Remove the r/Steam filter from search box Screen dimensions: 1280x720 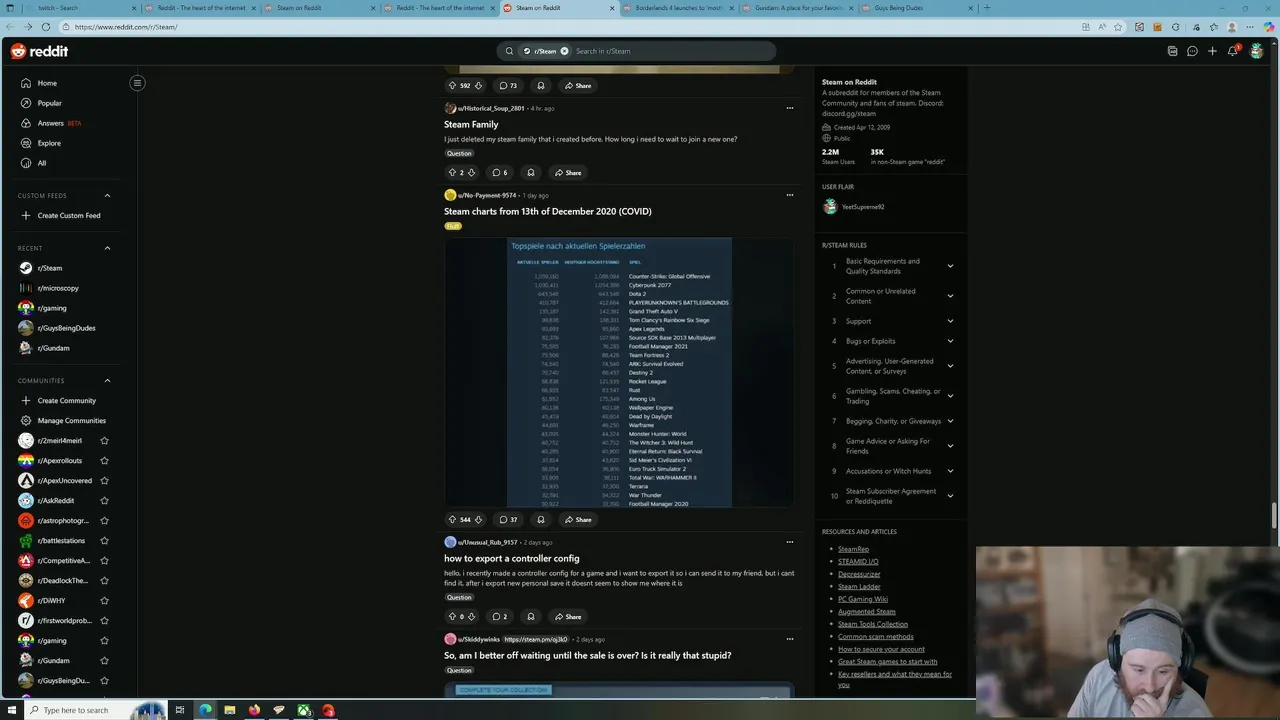point(564,51)
